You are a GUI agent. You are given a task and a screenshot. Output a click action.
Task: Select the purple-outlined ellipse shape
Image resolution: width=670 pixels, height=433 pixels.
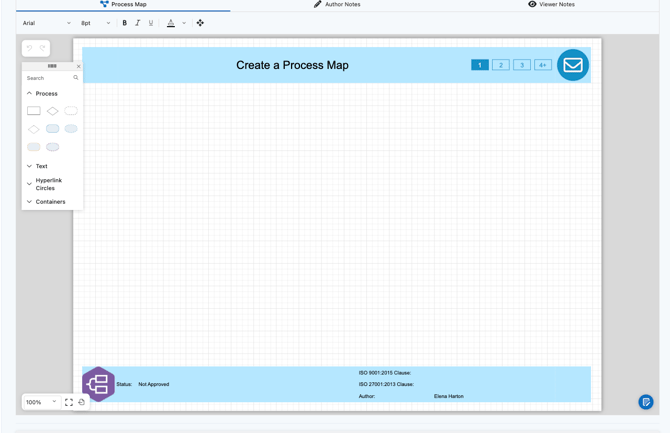(53, 147)
